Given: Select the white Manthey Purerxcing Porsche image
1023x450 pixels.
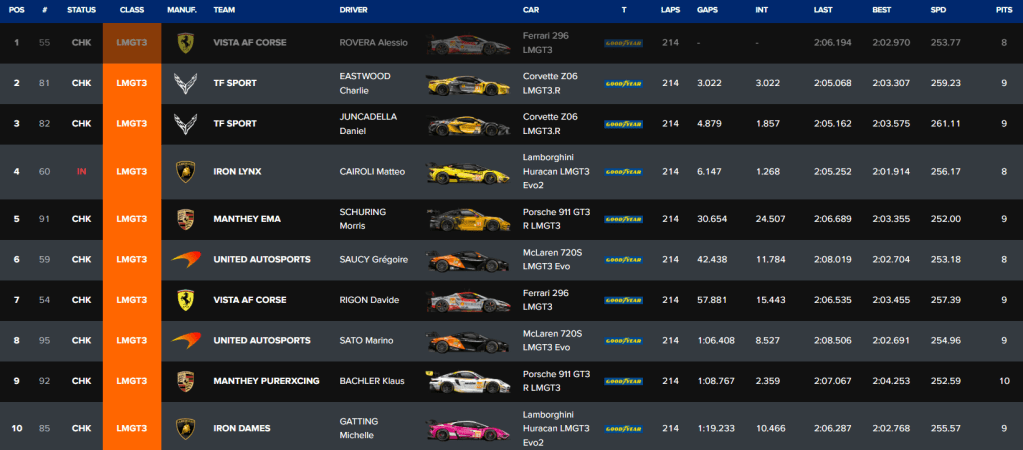Looking at the screenshot, I should tap(468, 382).
